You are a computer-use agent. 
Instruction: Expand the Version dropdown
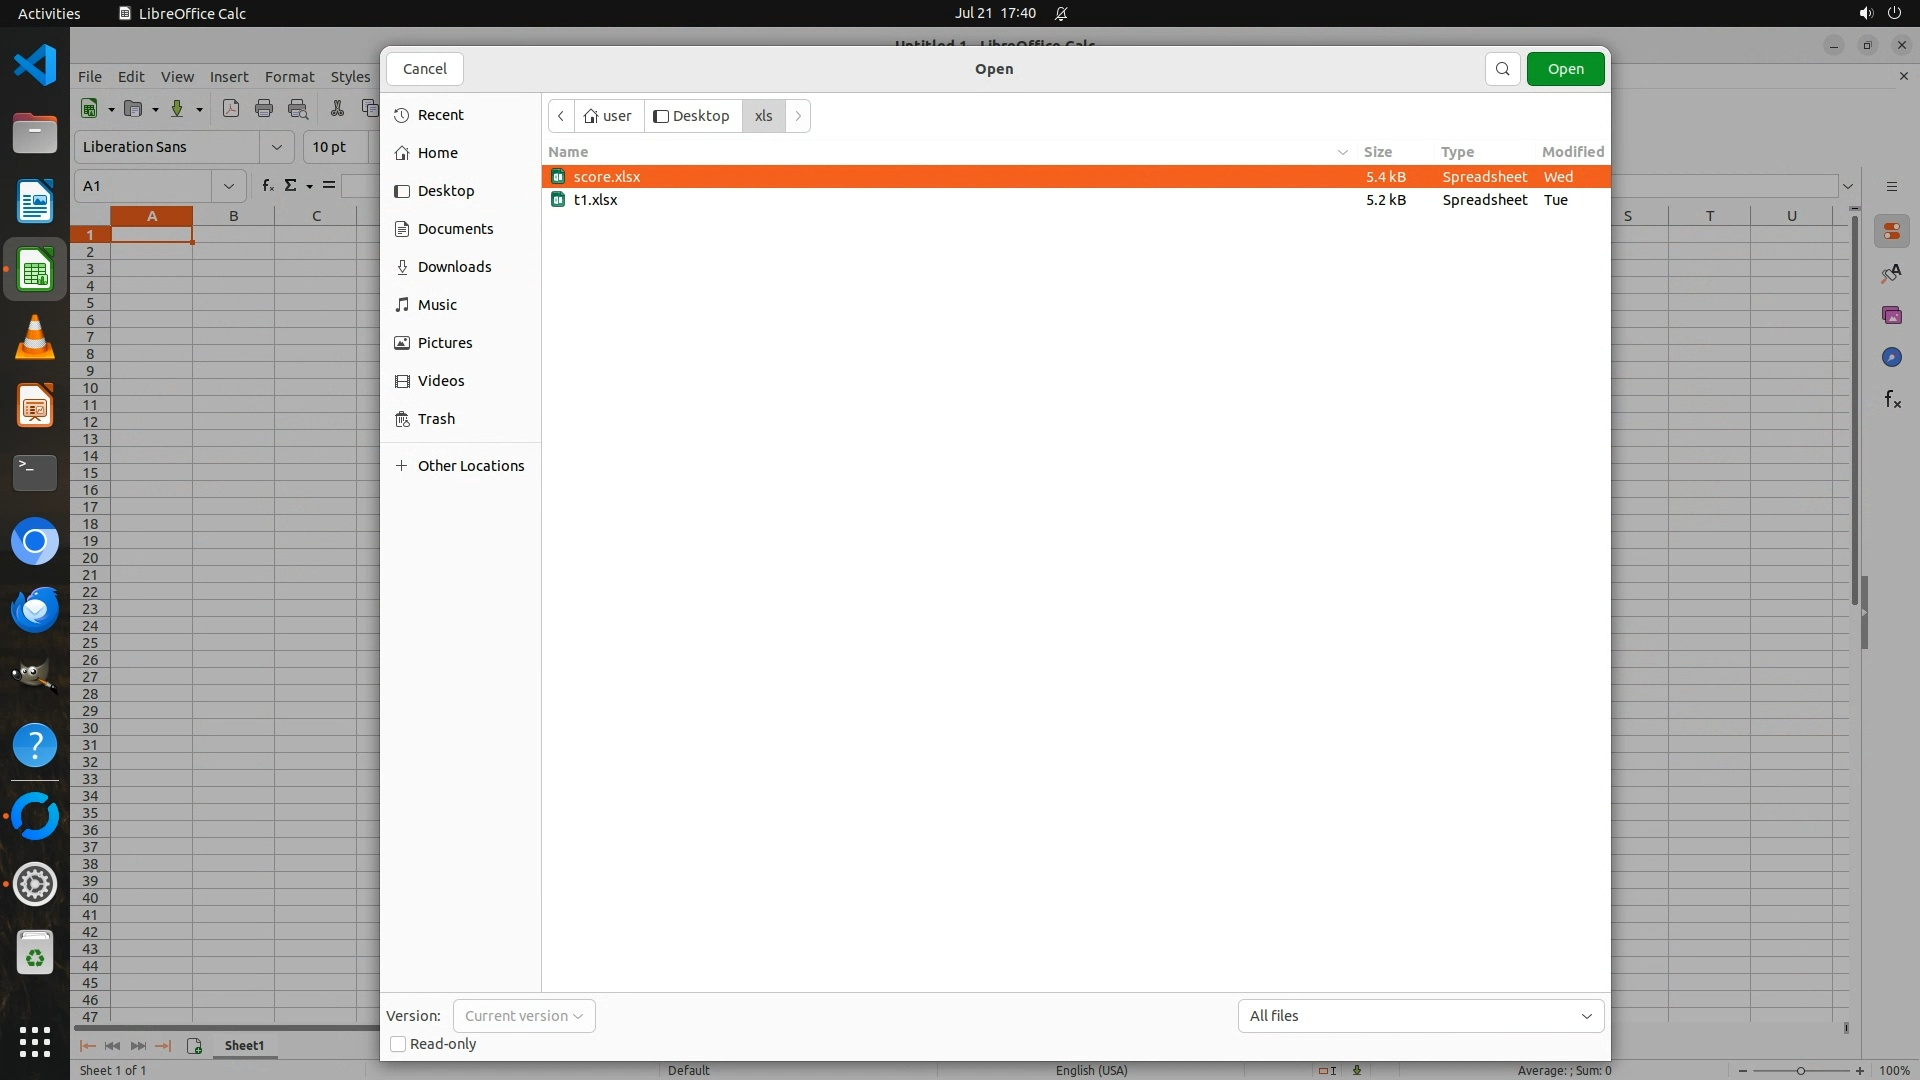[524, 1016]
